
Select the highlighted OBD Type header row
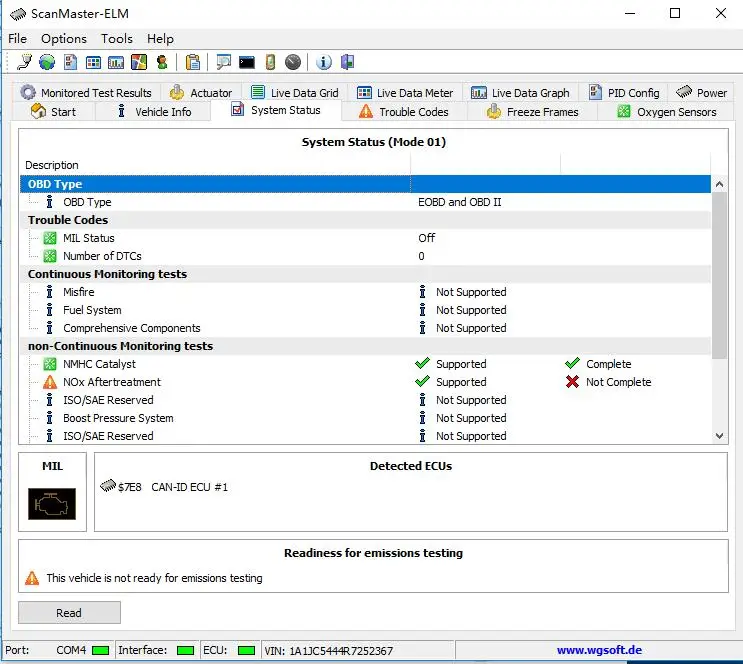365,184
